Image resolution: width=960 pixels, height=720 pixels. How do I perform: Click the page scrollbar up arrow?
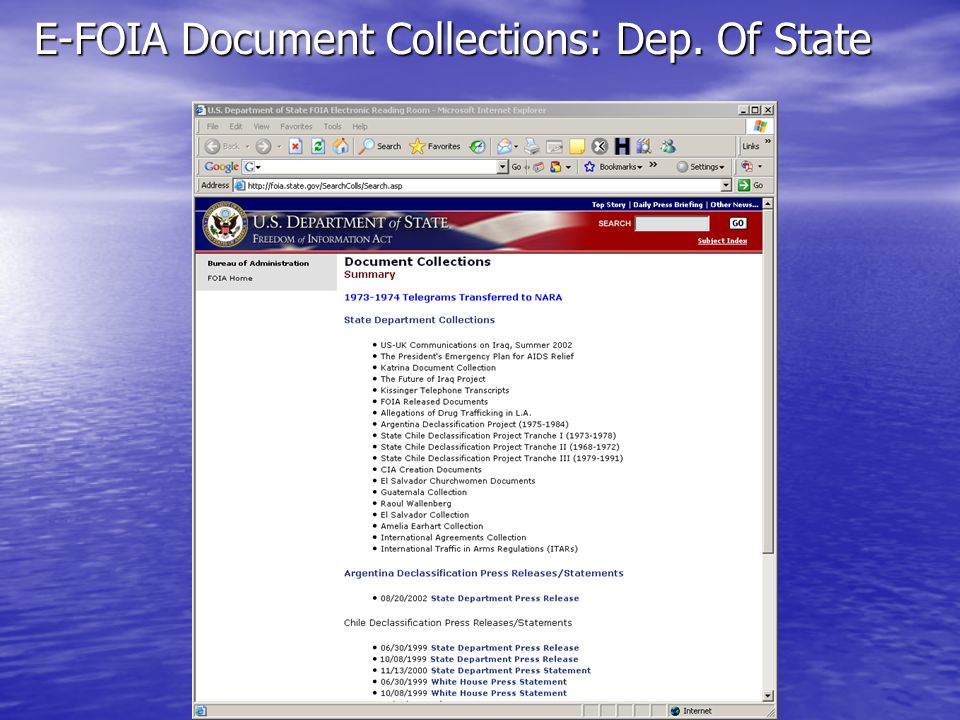pos(768,203)
